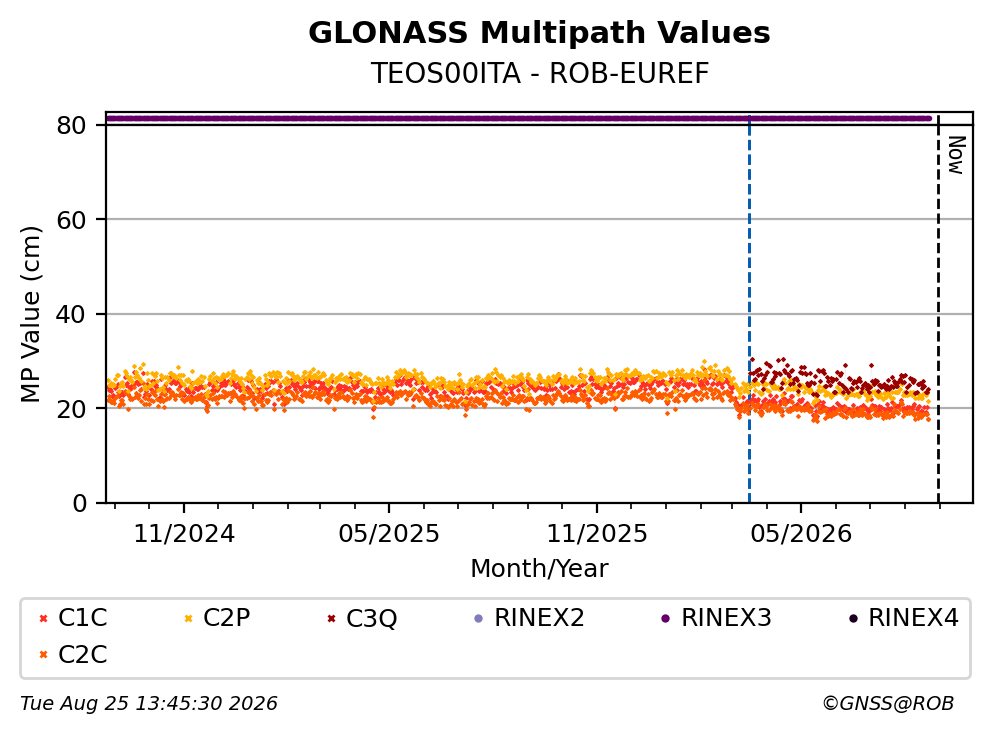This screenshot has width=993, height=734.
Task: Click the MP Value (cm) axis title
Action: (30, 314)
